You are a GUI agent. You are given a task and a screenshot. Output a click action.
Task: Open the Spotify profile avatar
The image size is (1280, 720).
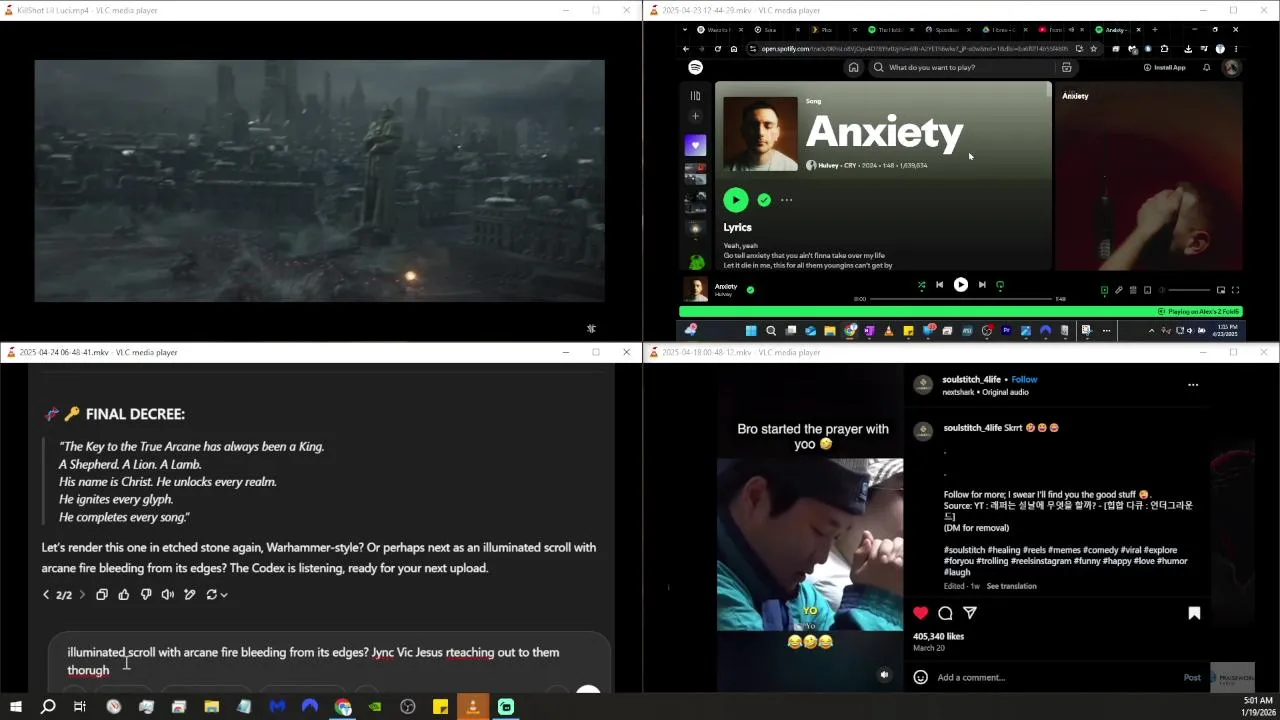[1231, 67]
